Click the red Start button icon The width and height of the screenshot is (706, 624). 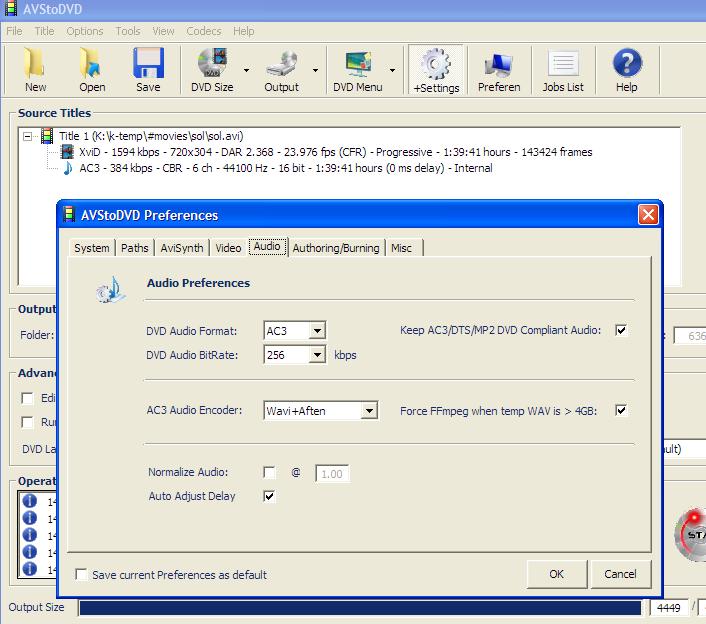coord(690,534)
